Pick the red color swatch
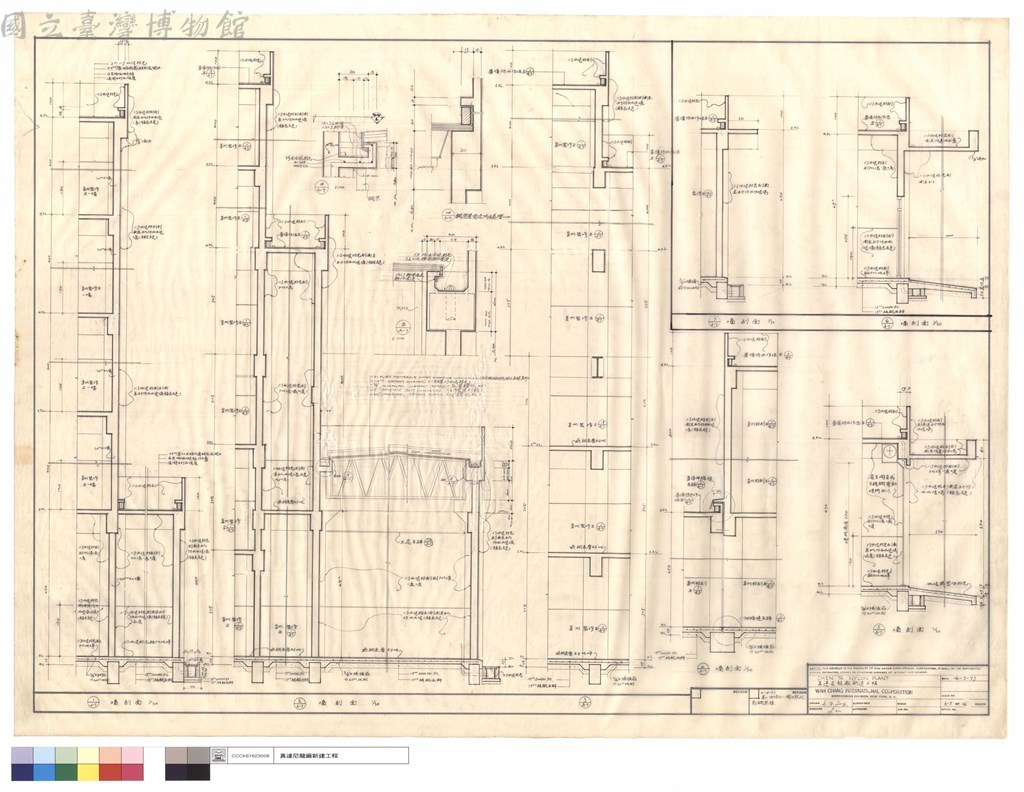 coord(110,772)
